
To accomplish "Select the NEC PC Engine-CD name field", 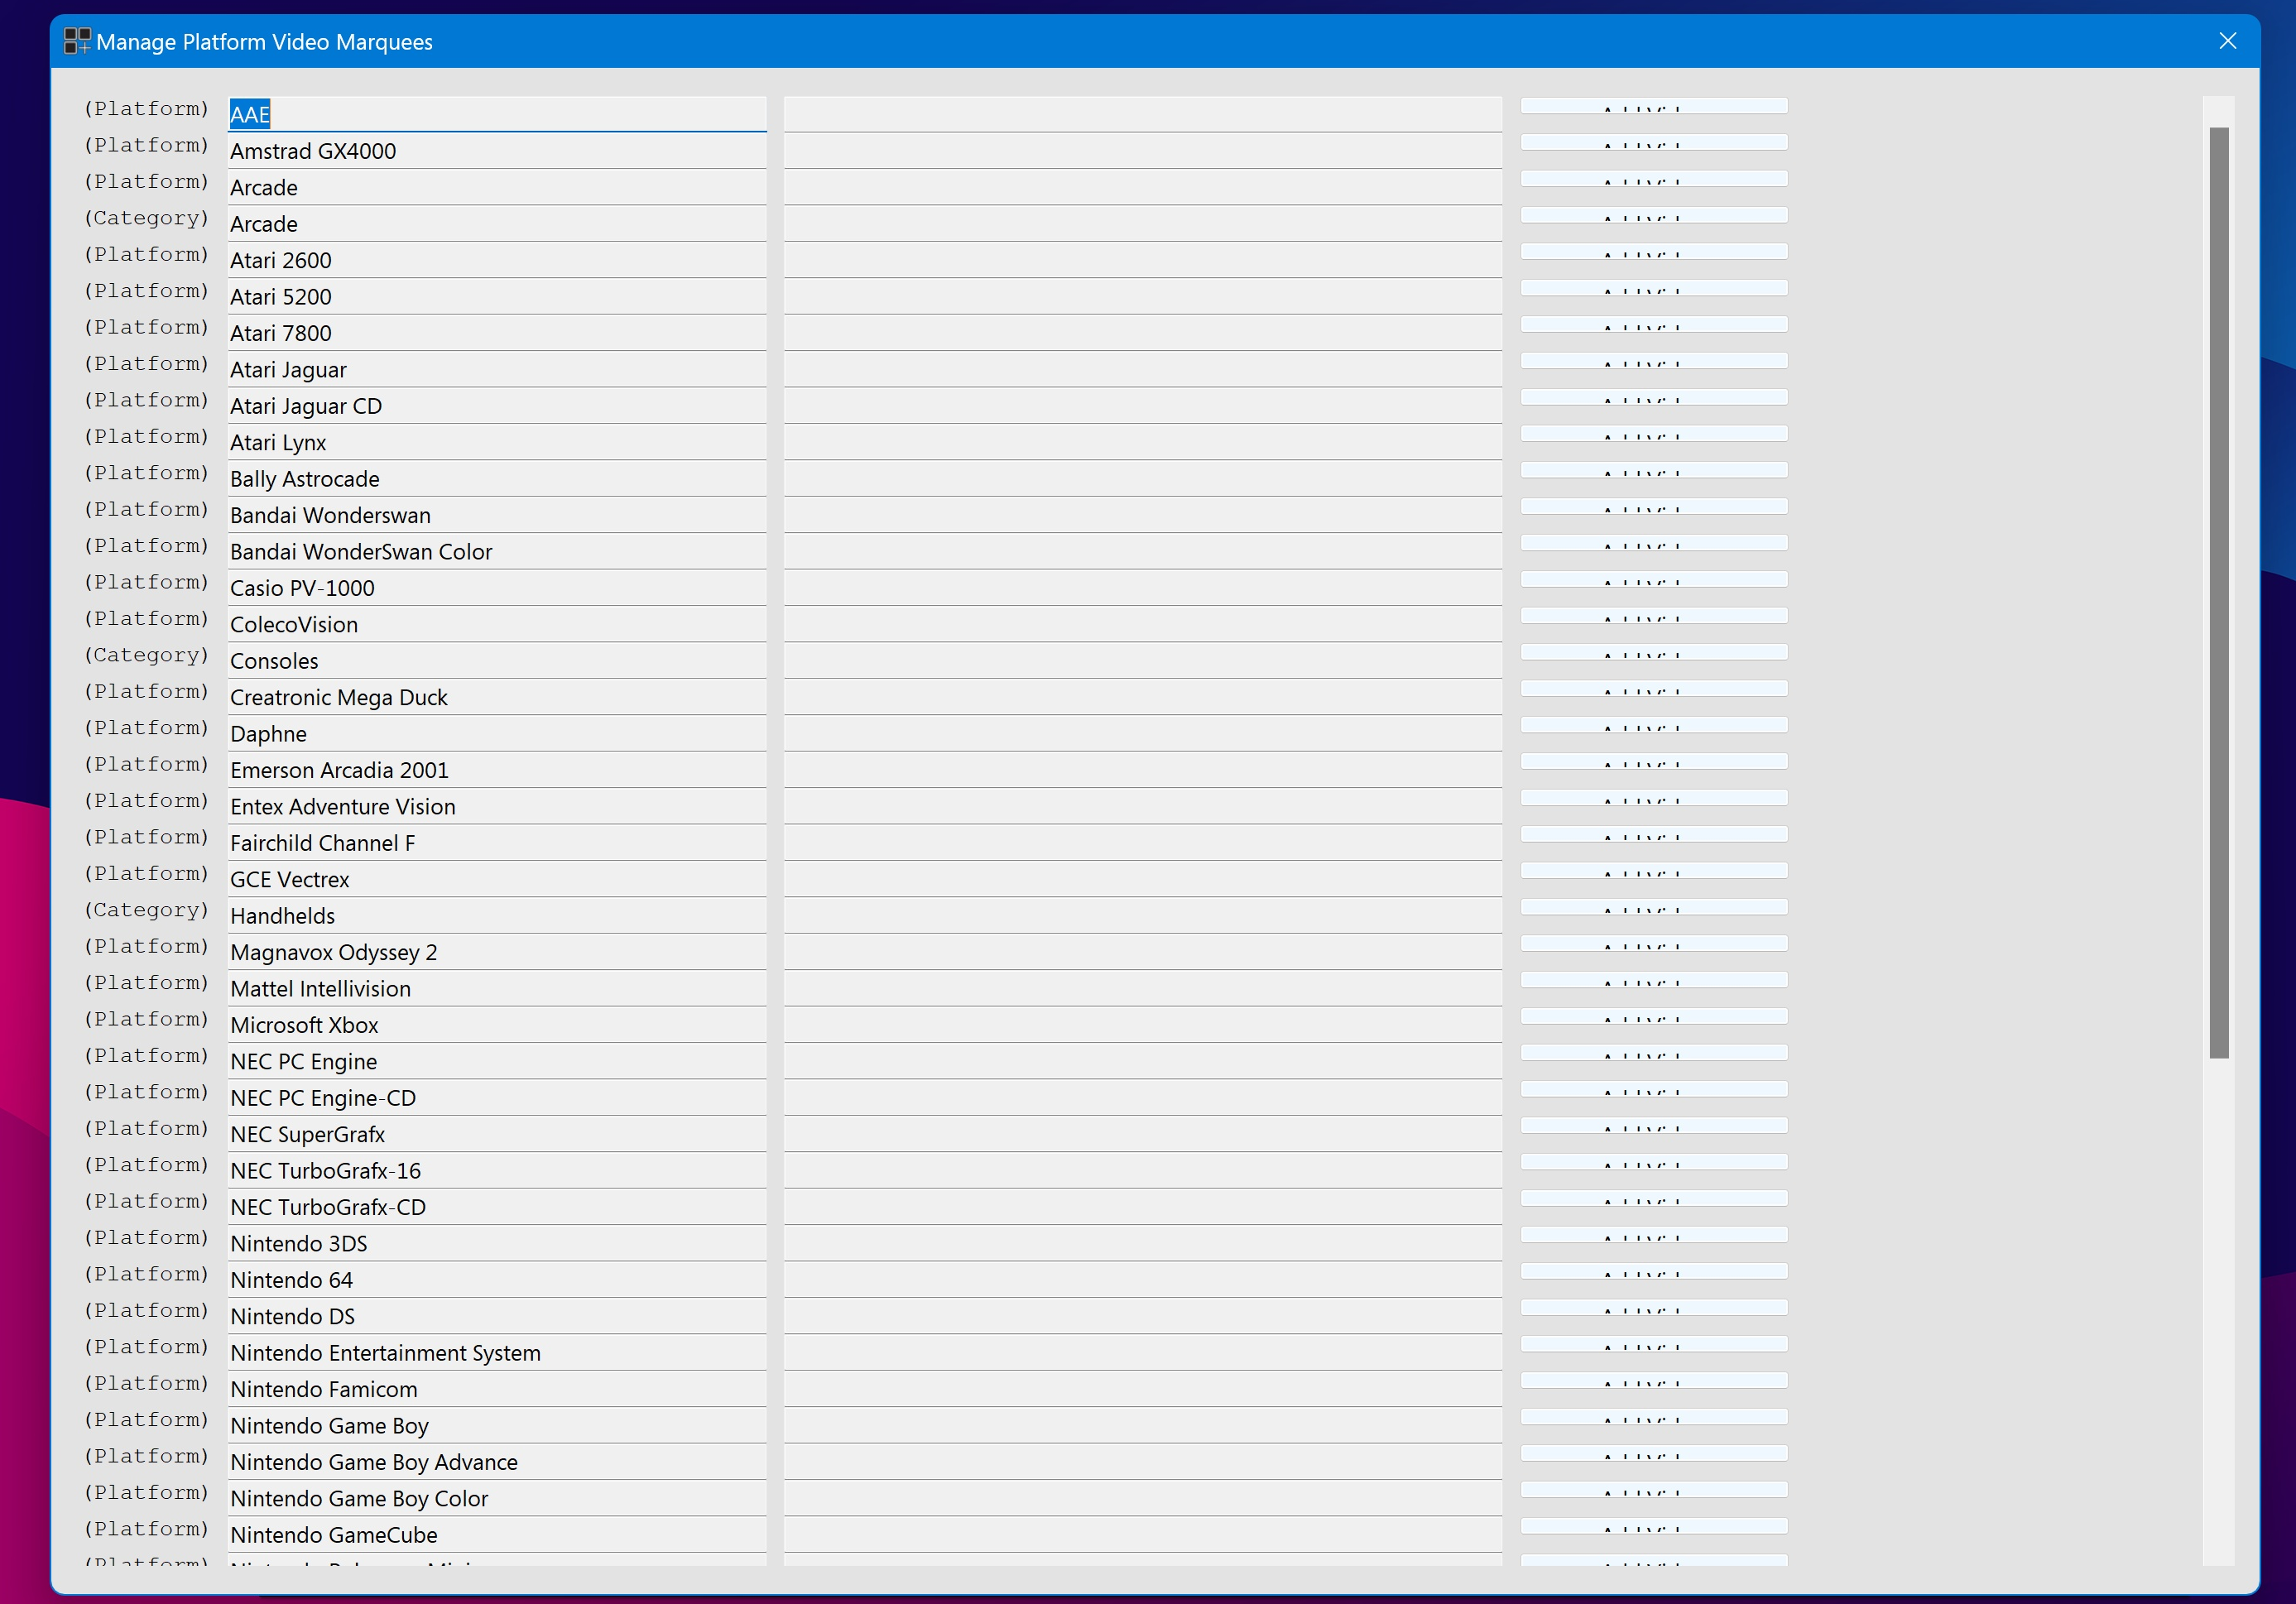I will pos(497,1098).
